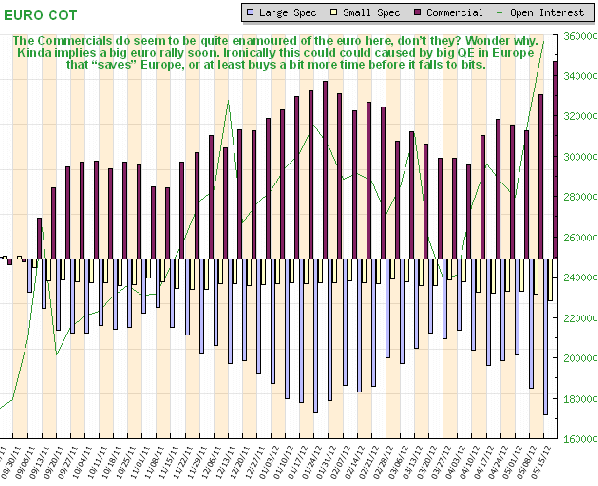Click the 05/15/12 date axis label

point(542,462)
